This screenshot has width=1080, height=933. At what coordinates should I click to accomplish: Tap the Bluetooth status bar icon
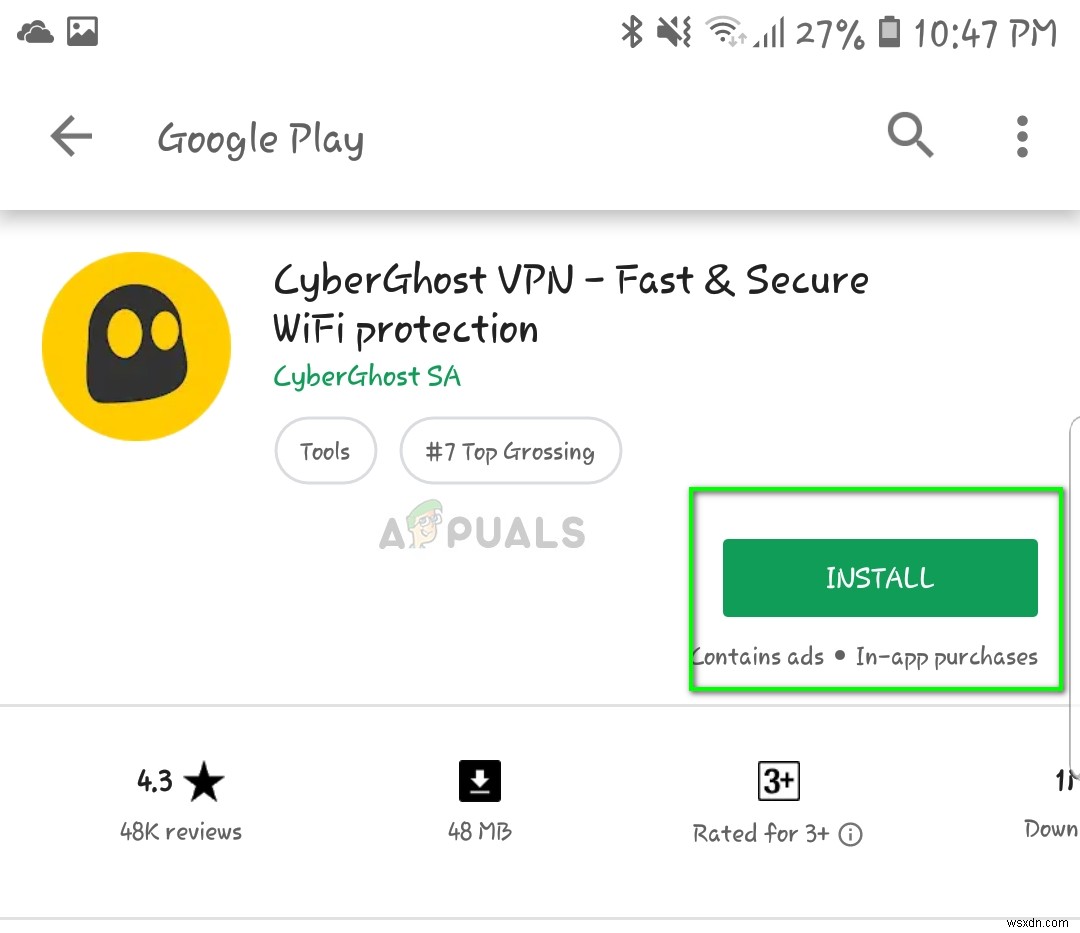point(631,32)
